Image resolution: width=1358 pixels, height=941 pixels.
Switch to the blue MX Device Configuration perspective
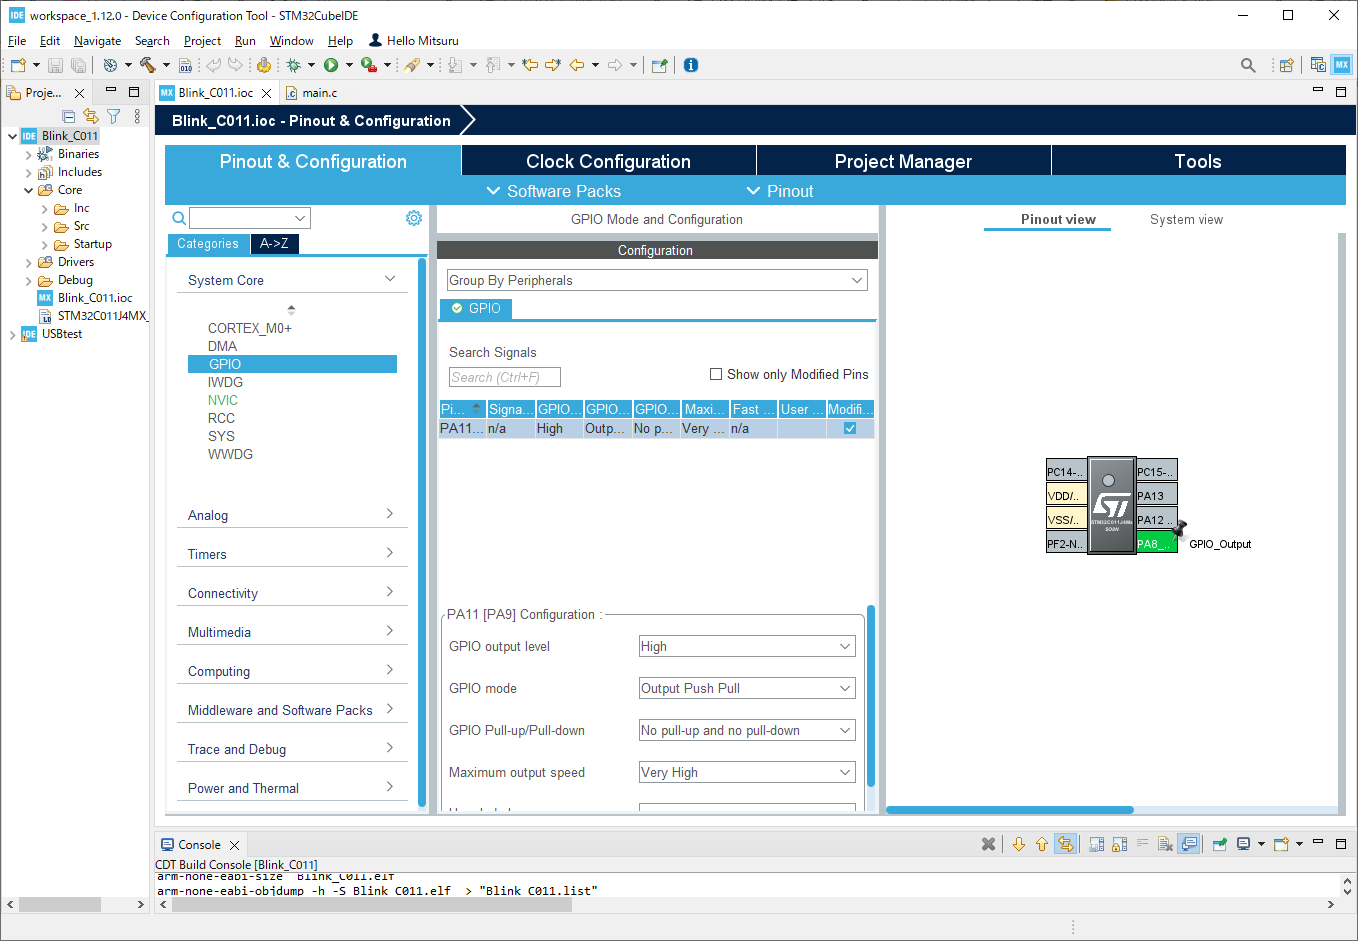(1342, 65)
